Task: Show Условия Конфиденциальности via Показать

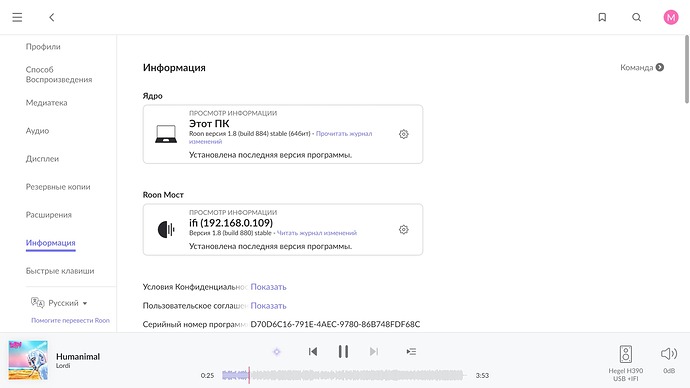Action: click(268, 287)
